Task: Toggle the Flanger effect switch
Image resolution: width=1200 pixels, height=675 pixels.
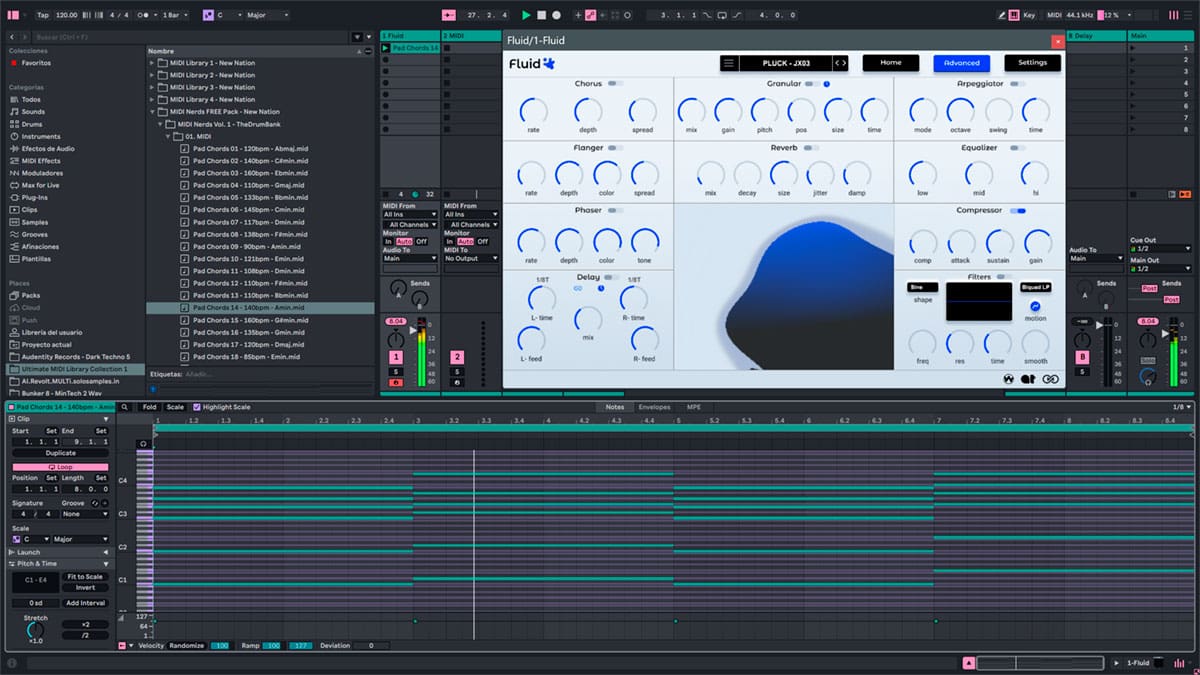Action: point(614,148)
